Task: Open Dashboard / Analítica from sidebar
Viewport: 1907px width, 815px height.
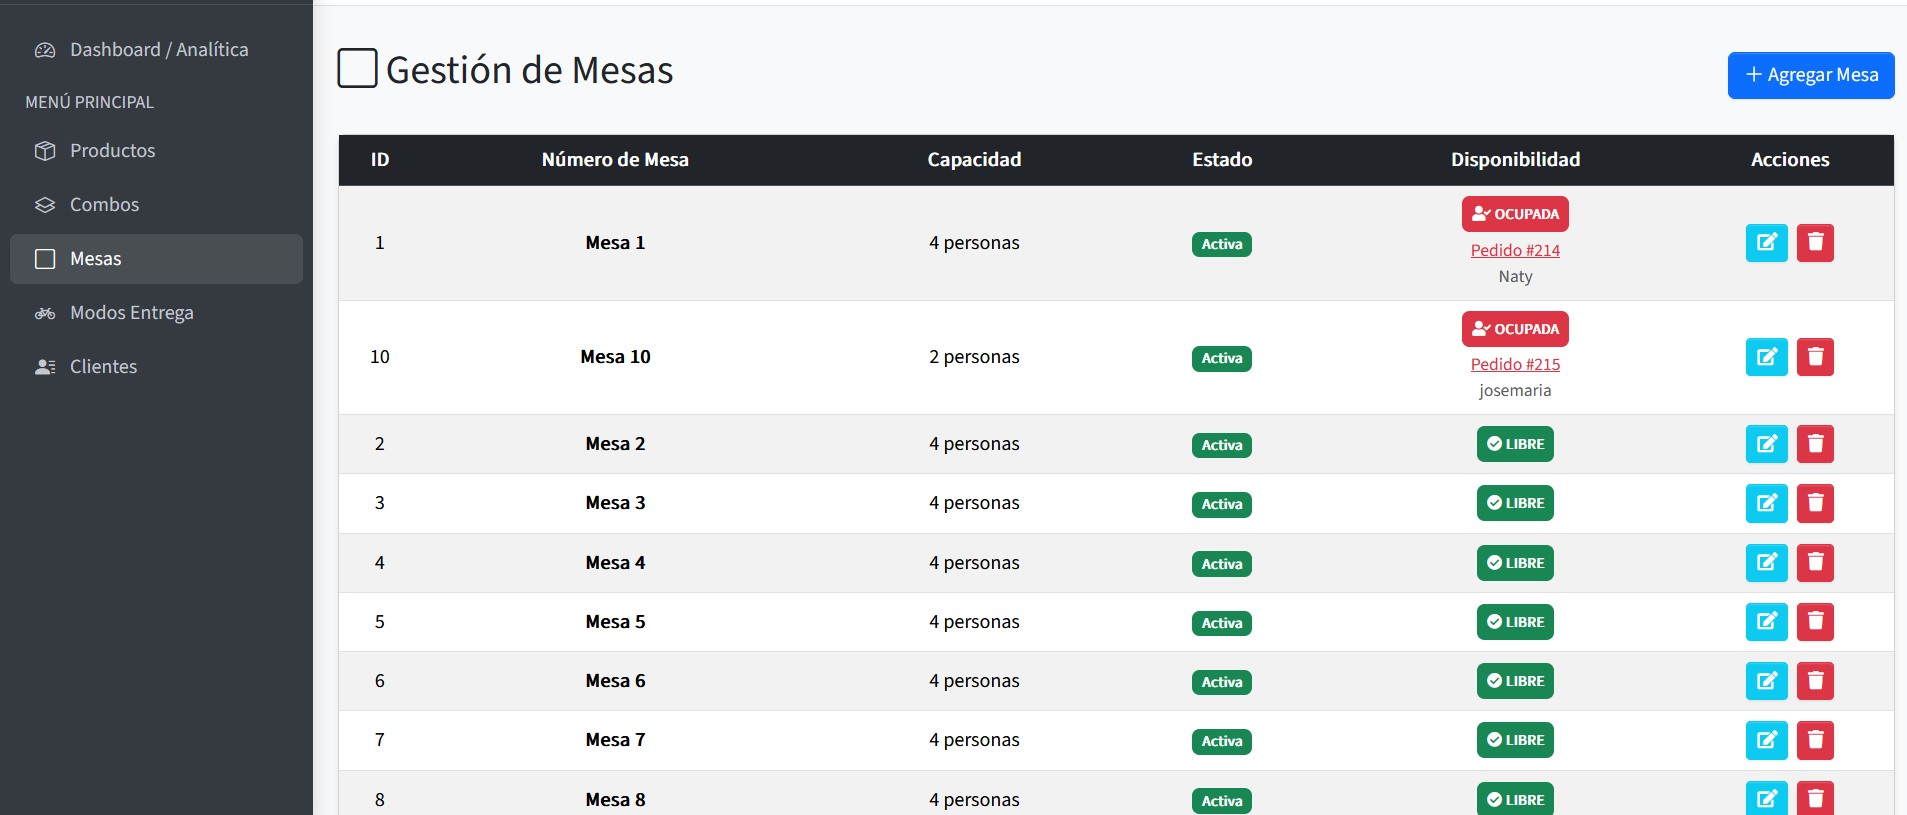Action: click(x=156, y=50)
